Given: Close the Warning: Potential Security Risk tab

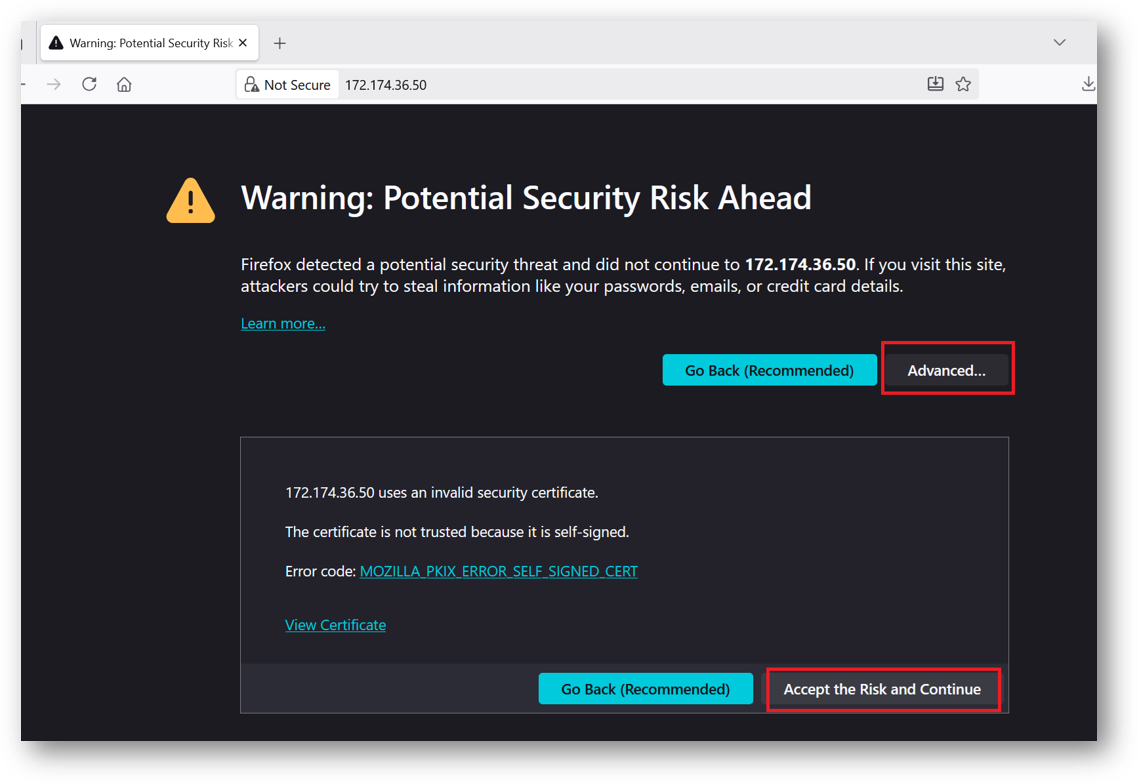Looking at the screenshot, I should tap(243, 43).
